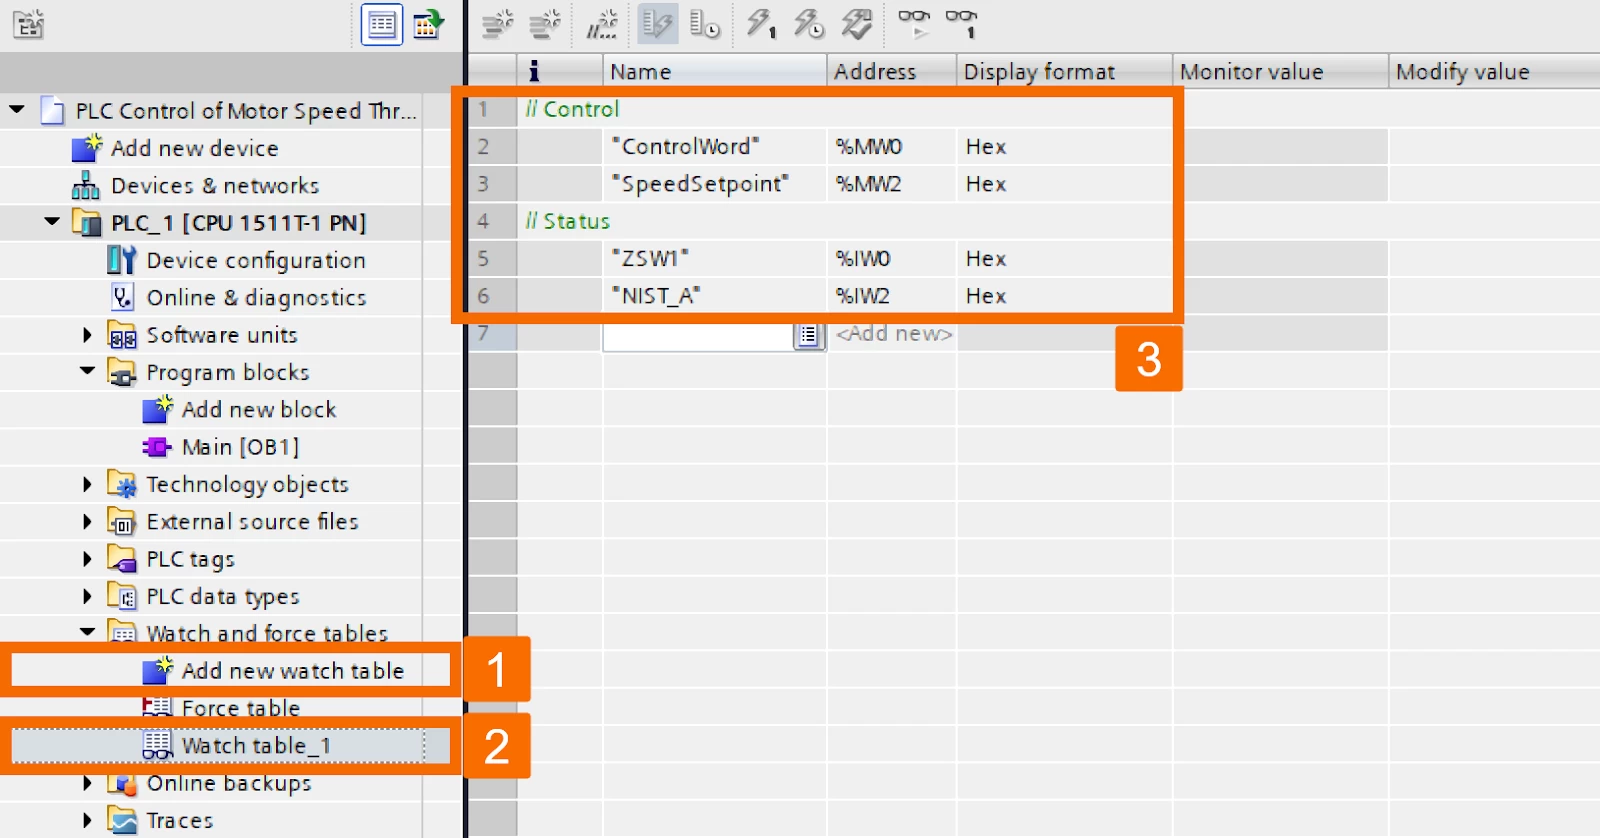Click Hex display format of NIST_A row
The image size is (1600, 838).
coord(1065,296)
